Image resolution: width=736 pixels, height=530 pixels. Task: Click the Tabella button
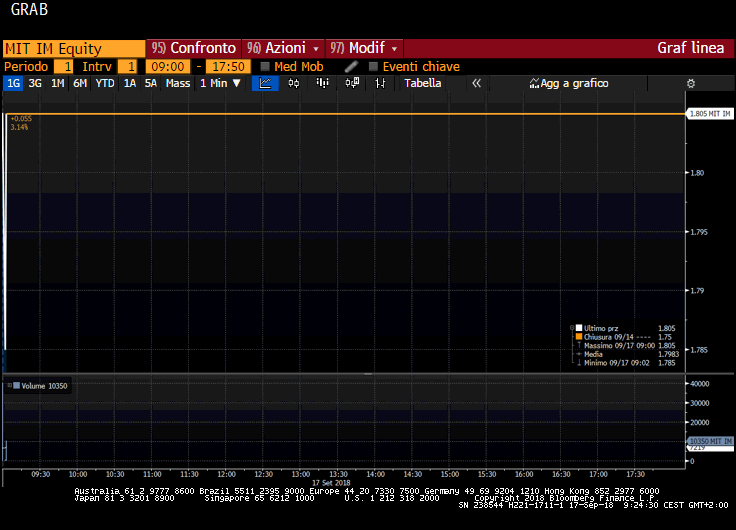pos(422,84)
